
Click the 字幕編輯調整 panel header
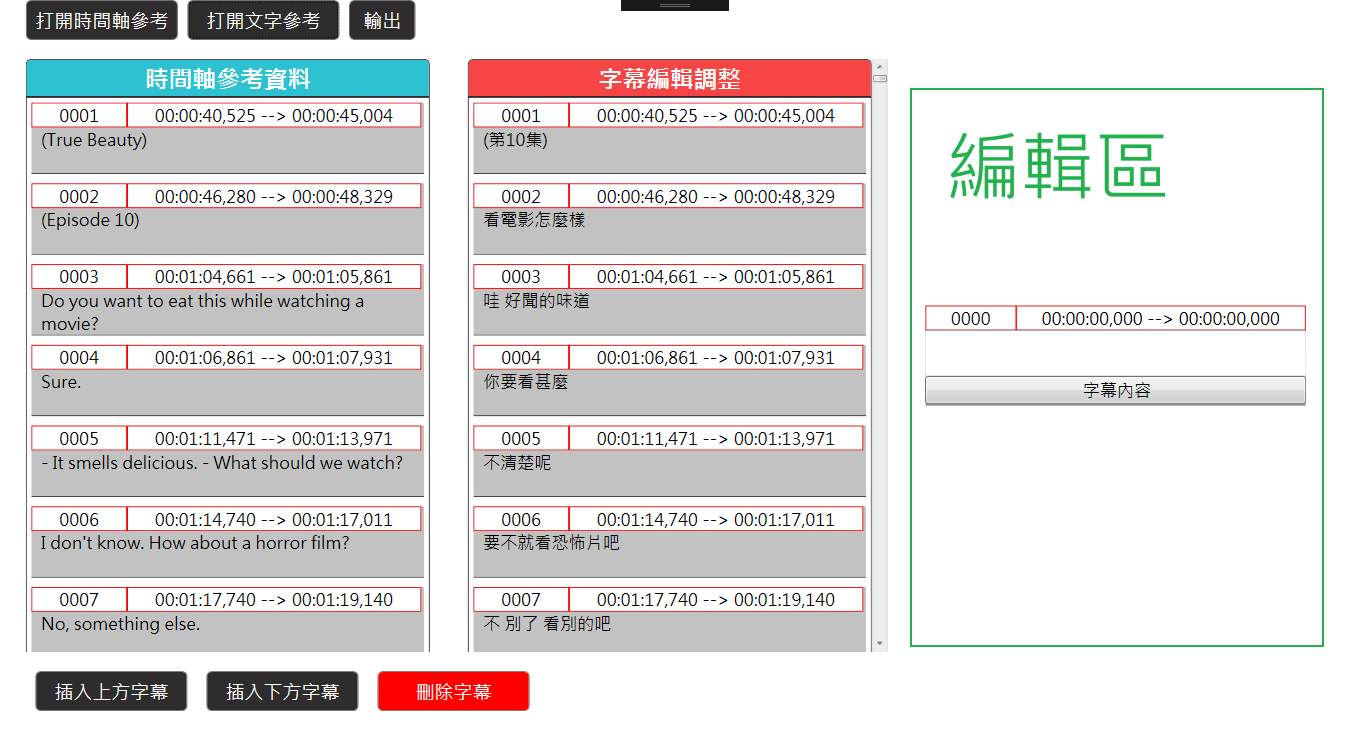[670, 79]
